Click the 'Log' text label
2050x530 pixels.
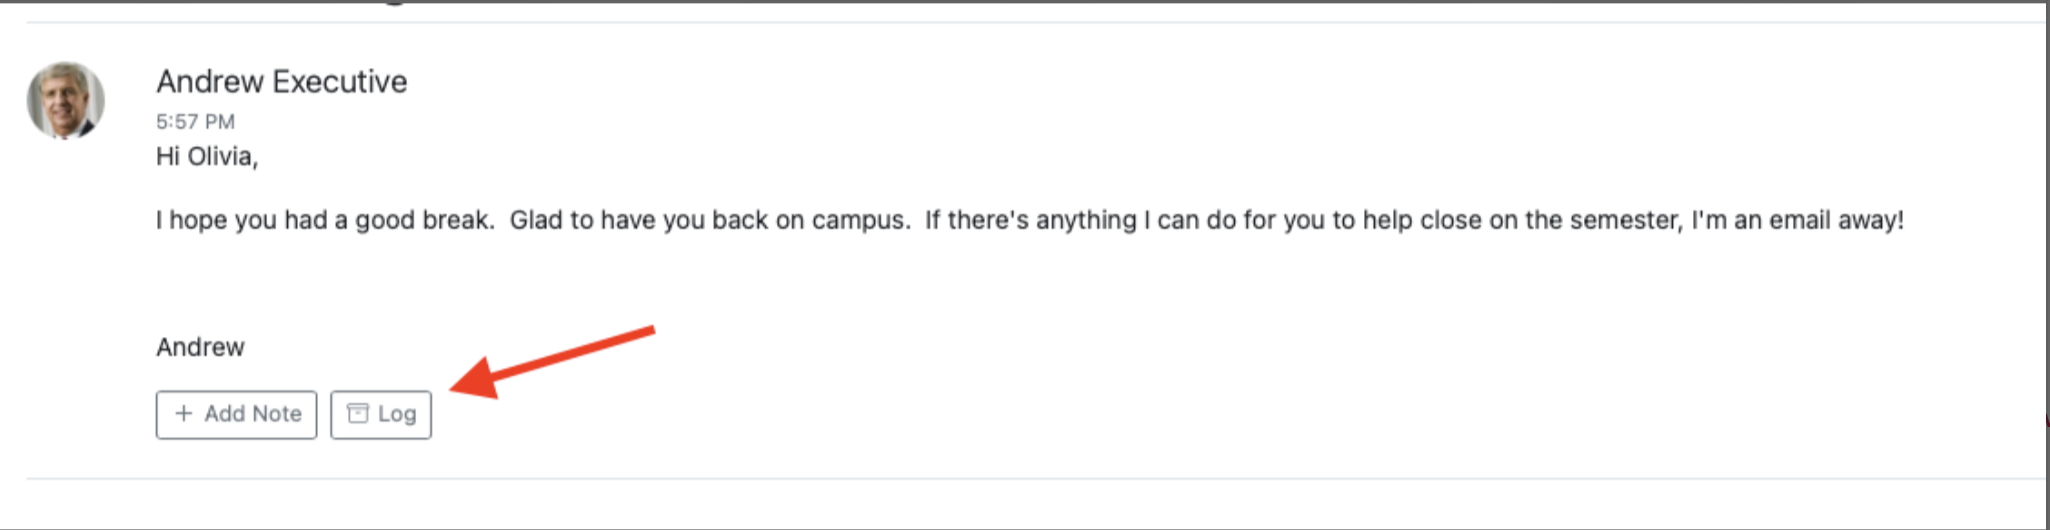[396, 413]
